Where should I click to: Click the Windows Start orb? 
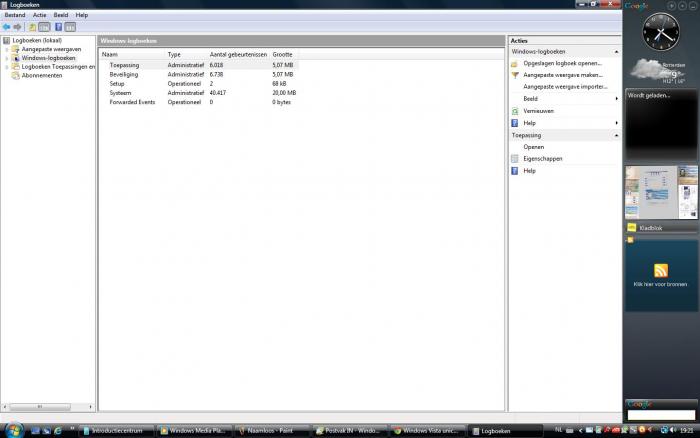click(14, 430)
